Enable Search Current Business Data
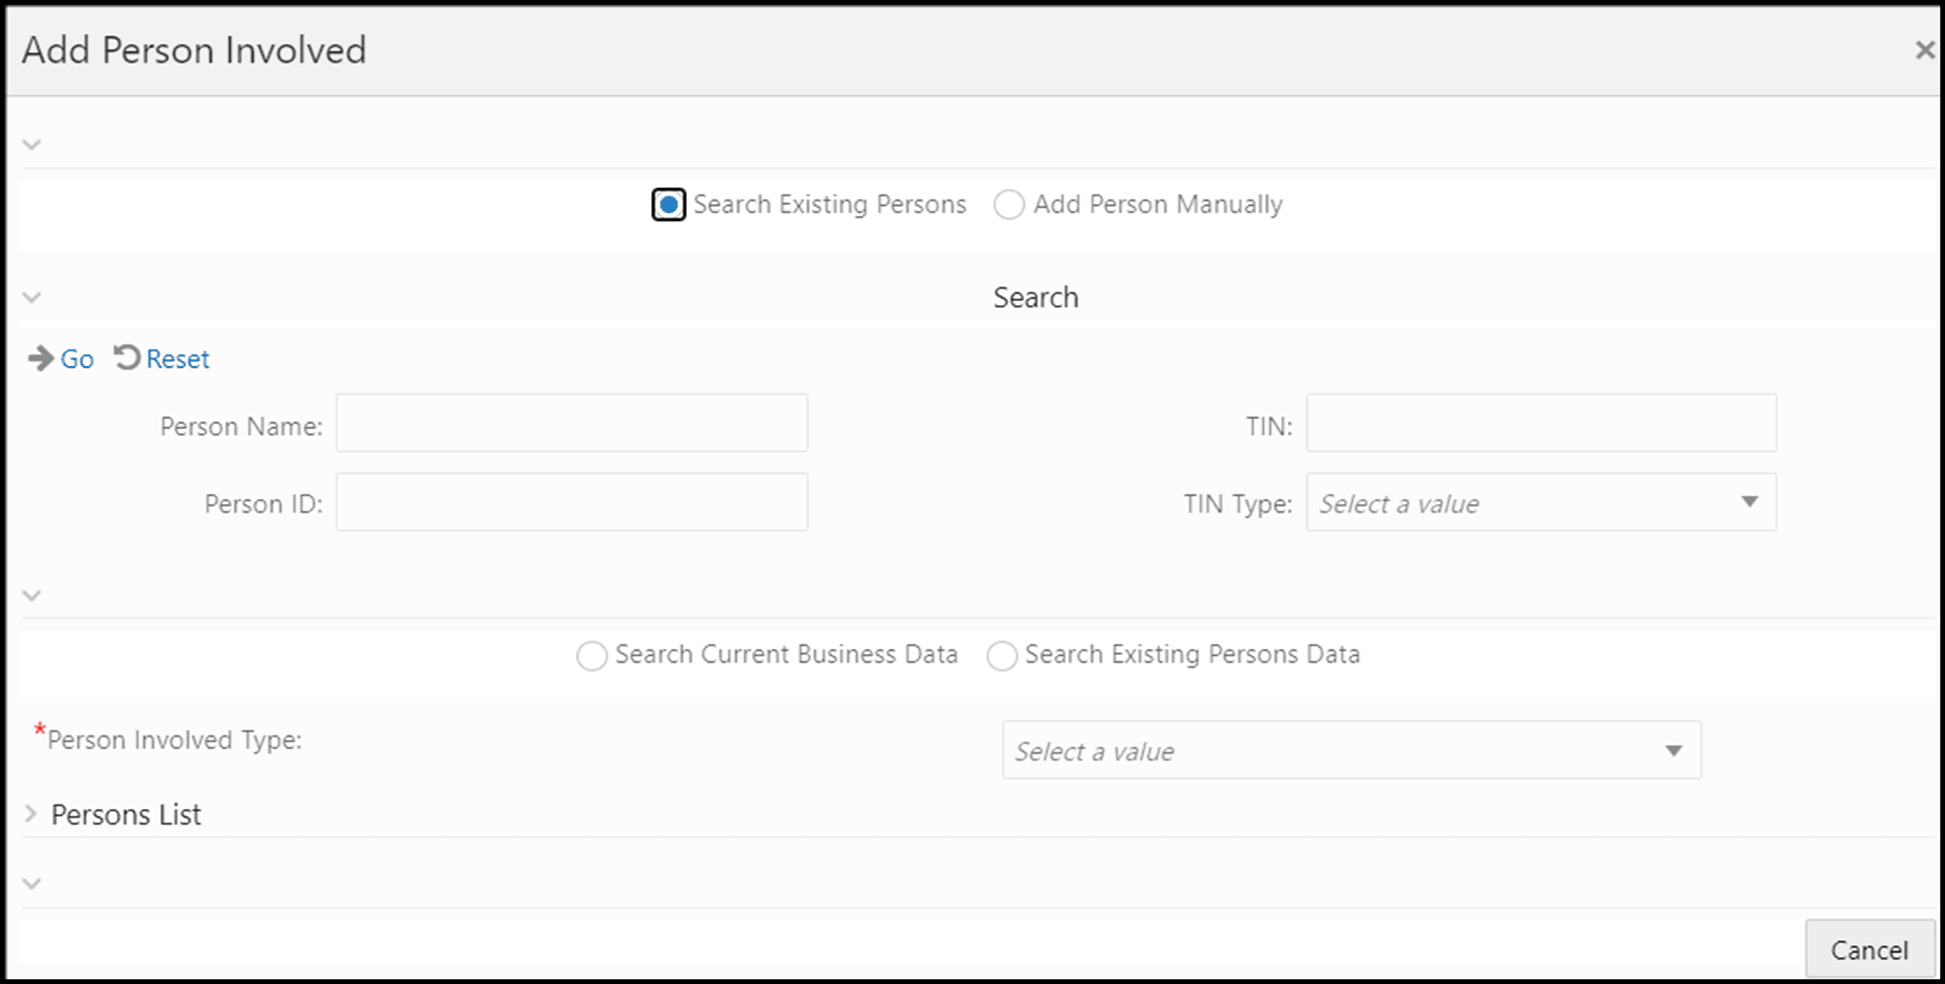 coord(591,656)
